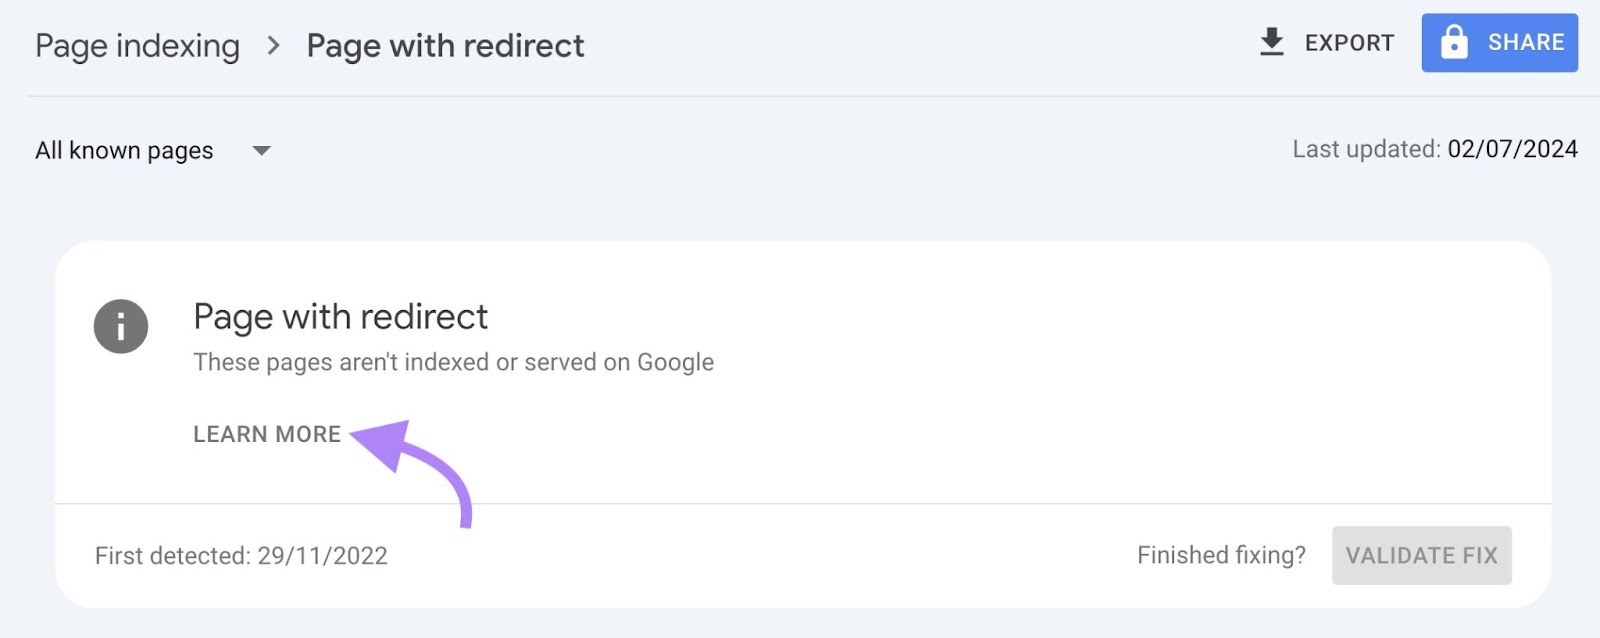Expand the All known pages filter arrow
Image resolution: width=1600 pixels, height=638 pixels.
tap(261, 151)
